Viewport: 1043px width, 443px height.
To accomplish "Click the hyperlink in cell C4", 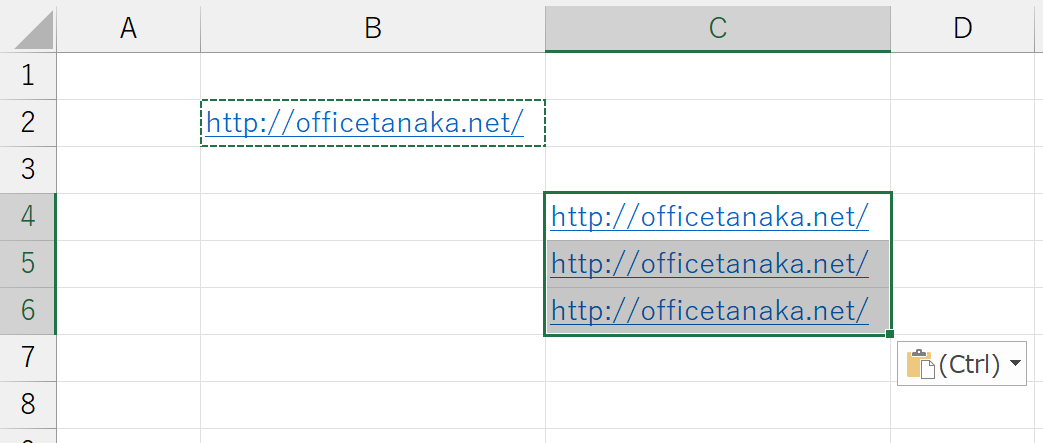I will [x=709, y=217].
